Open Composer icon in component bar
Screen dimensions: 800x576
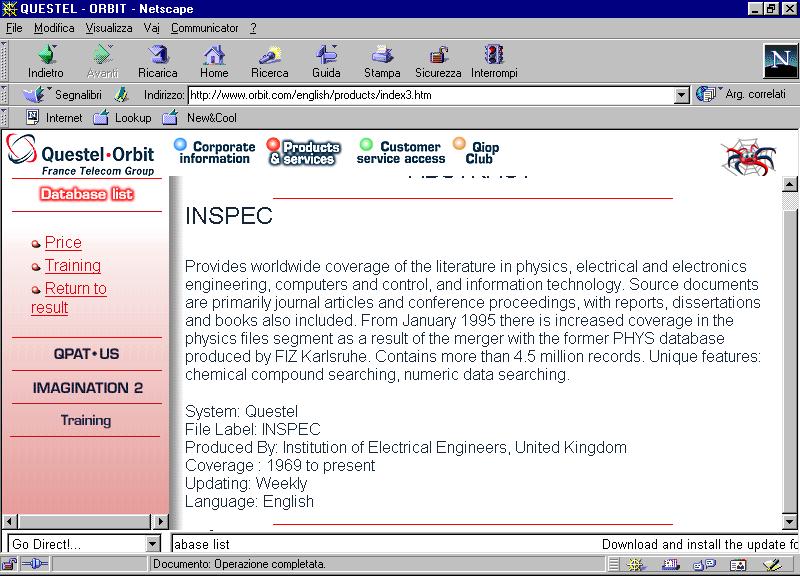(772, 565)
